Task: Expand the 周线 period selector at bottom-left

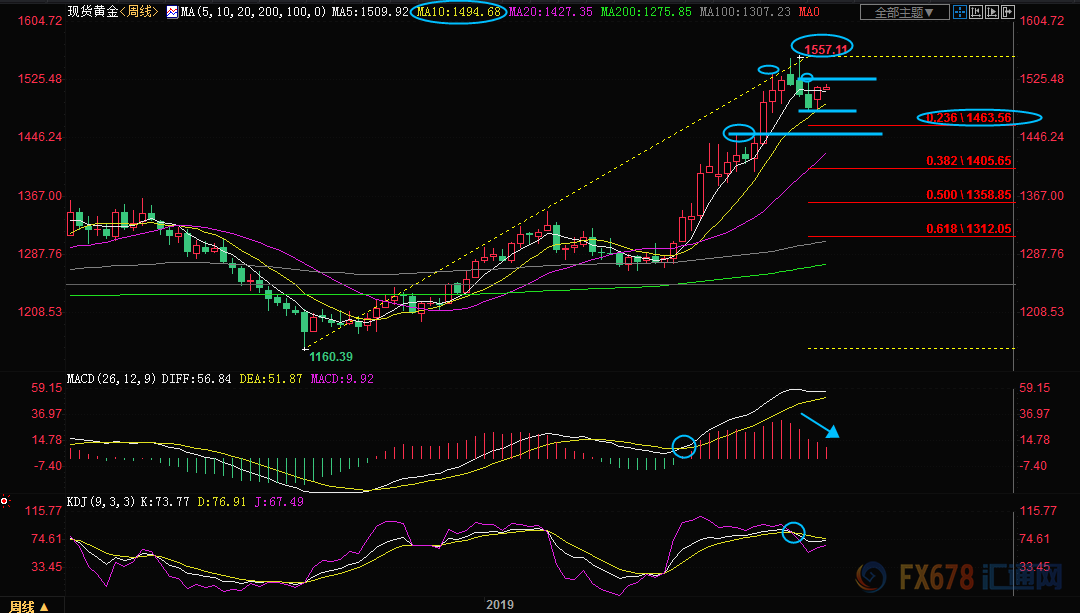Action: pyautogui.click(x=46, y=606)
